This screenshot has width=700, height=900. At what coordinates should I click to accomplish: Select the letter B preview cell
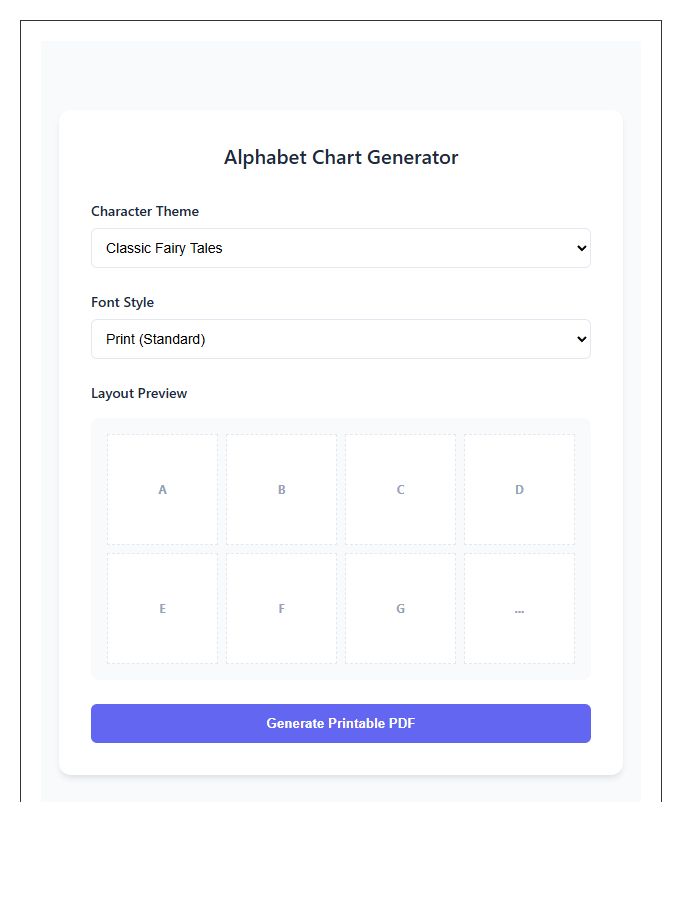[x=281, y=489]
